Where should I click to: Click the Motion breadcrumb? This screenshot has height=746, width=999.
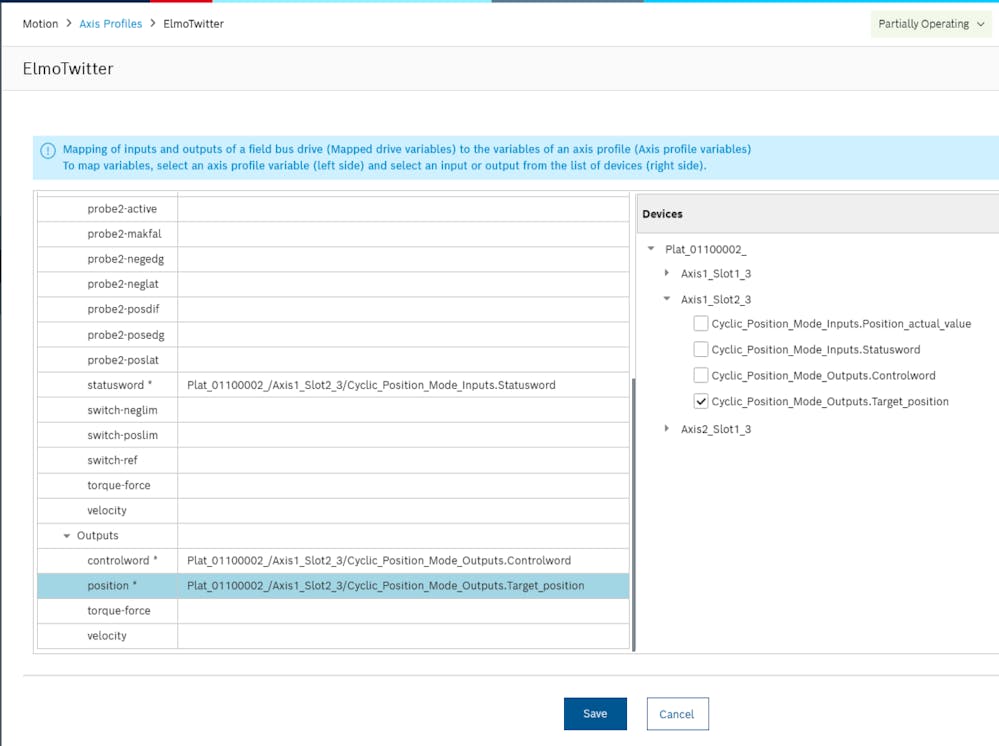(x=40, y=24)
